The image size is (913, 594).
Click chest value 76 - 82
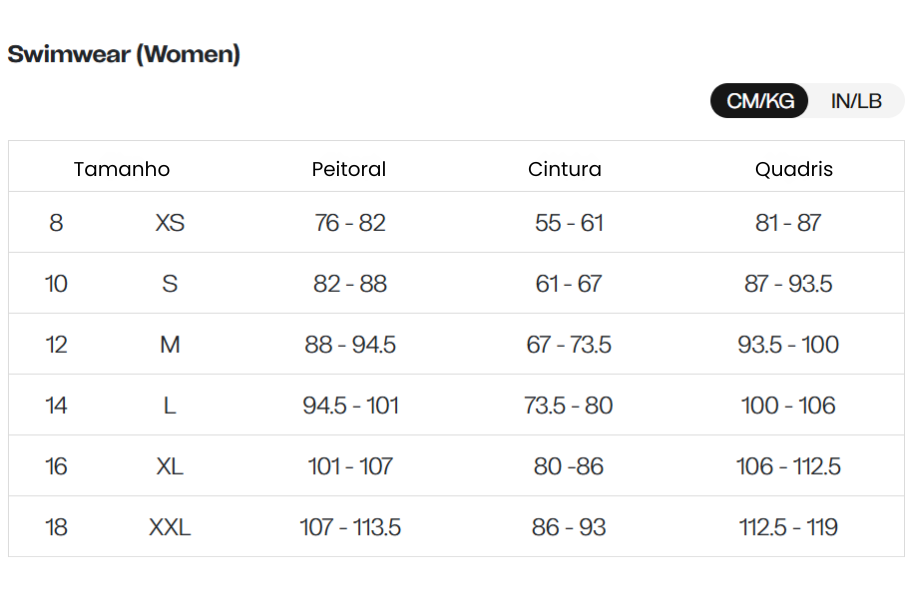tap(350, 222)
